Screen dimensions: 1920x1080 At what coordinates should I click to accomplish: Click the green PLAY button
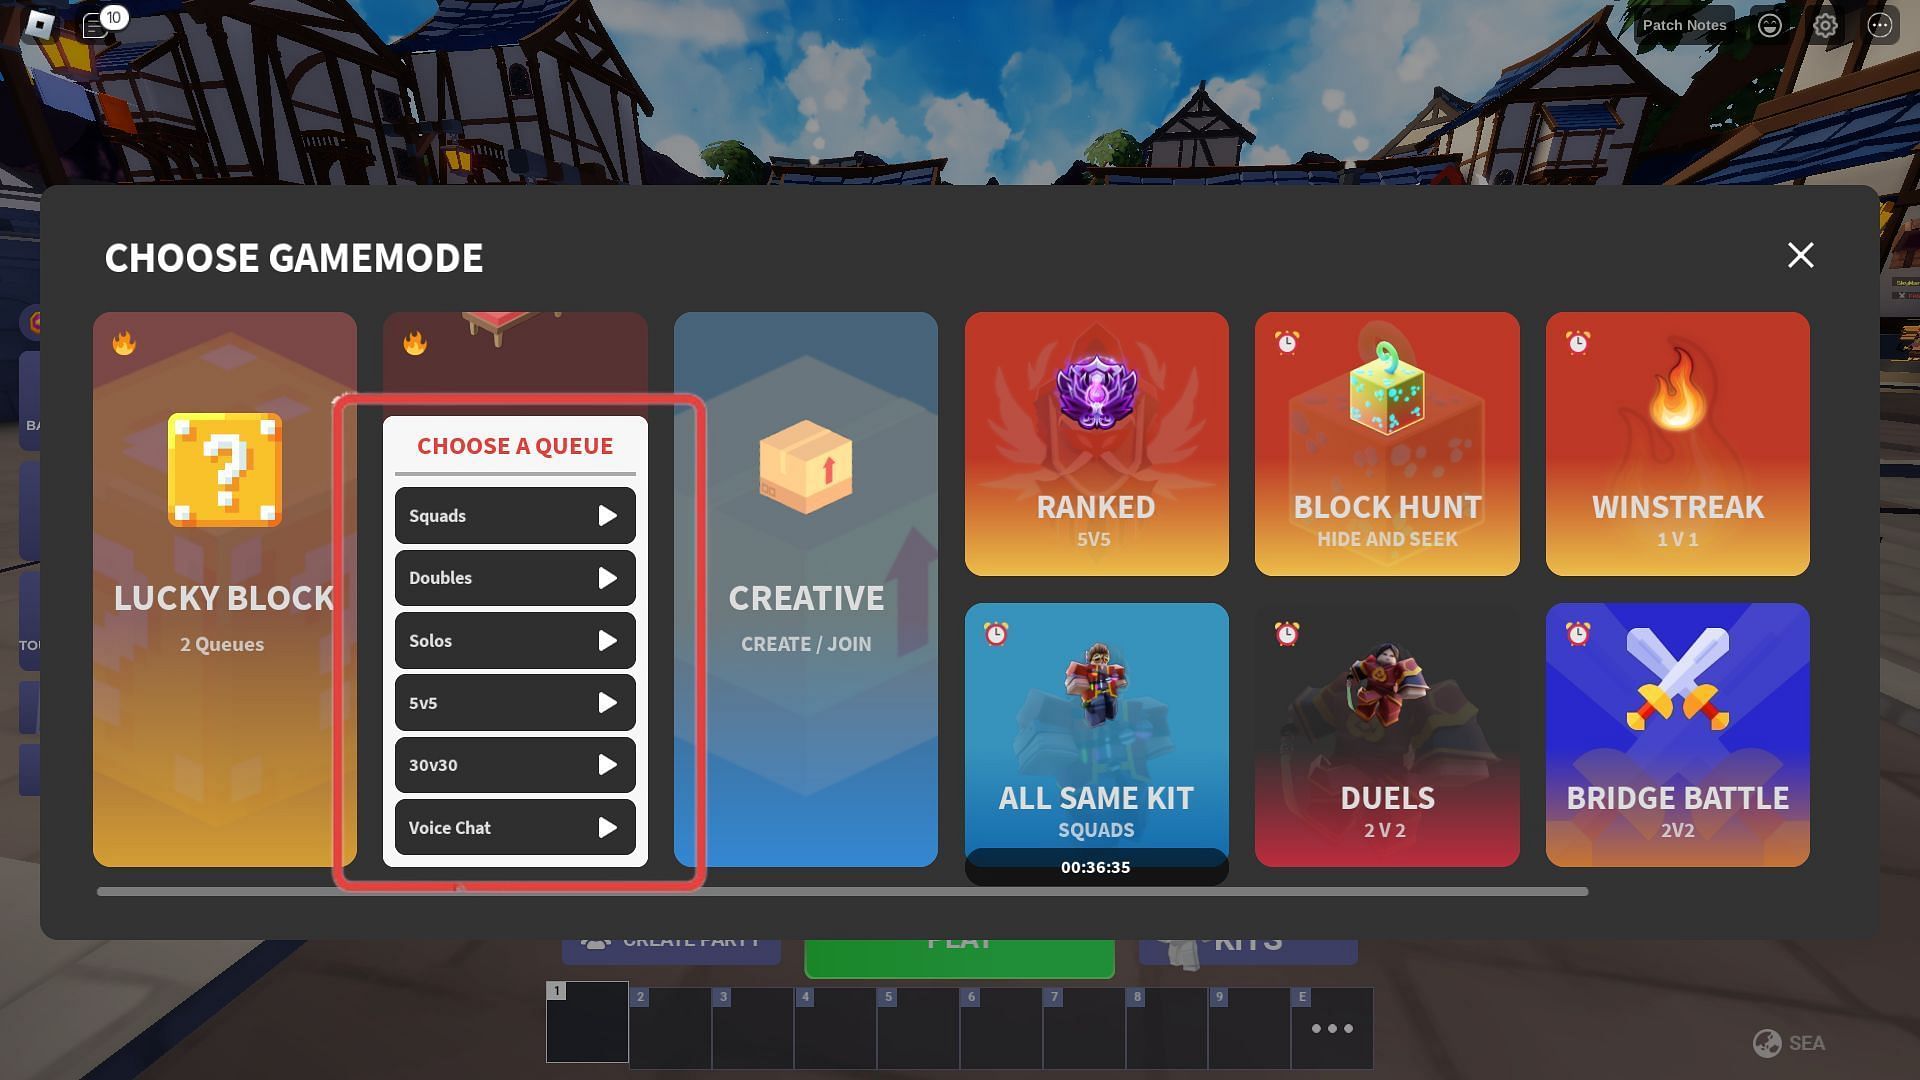point(959,939)
